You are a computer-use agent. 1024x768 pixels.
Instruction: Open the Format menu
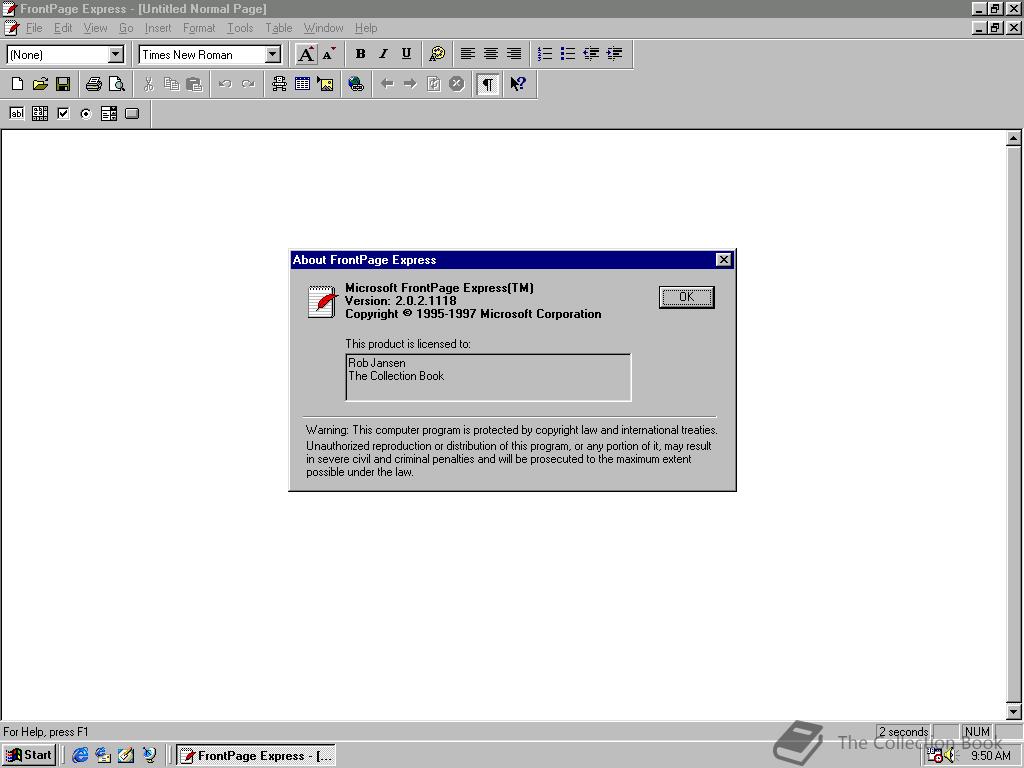pyautogui.click(x=199, y=28)
